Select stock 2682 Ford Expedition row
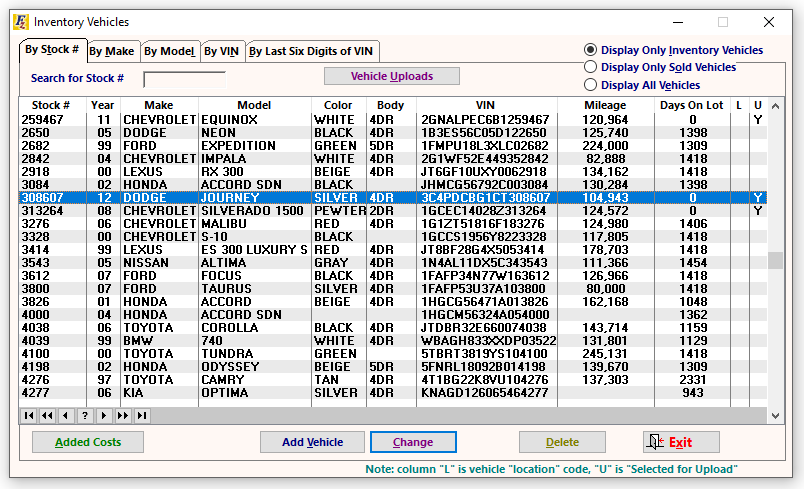 coord(393,146)
